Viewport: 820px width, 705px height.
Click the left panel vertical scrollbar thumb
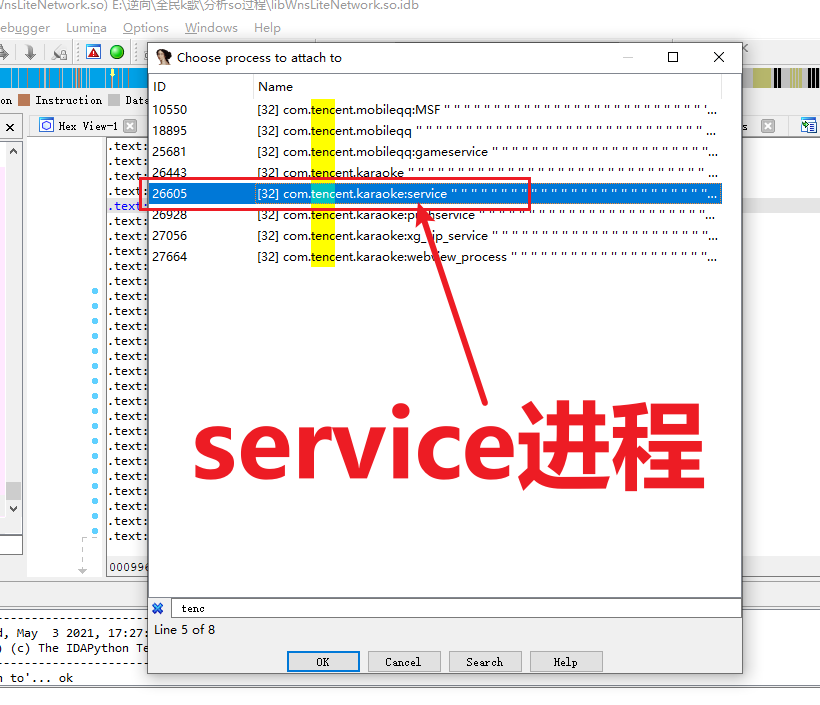point(14,491)
